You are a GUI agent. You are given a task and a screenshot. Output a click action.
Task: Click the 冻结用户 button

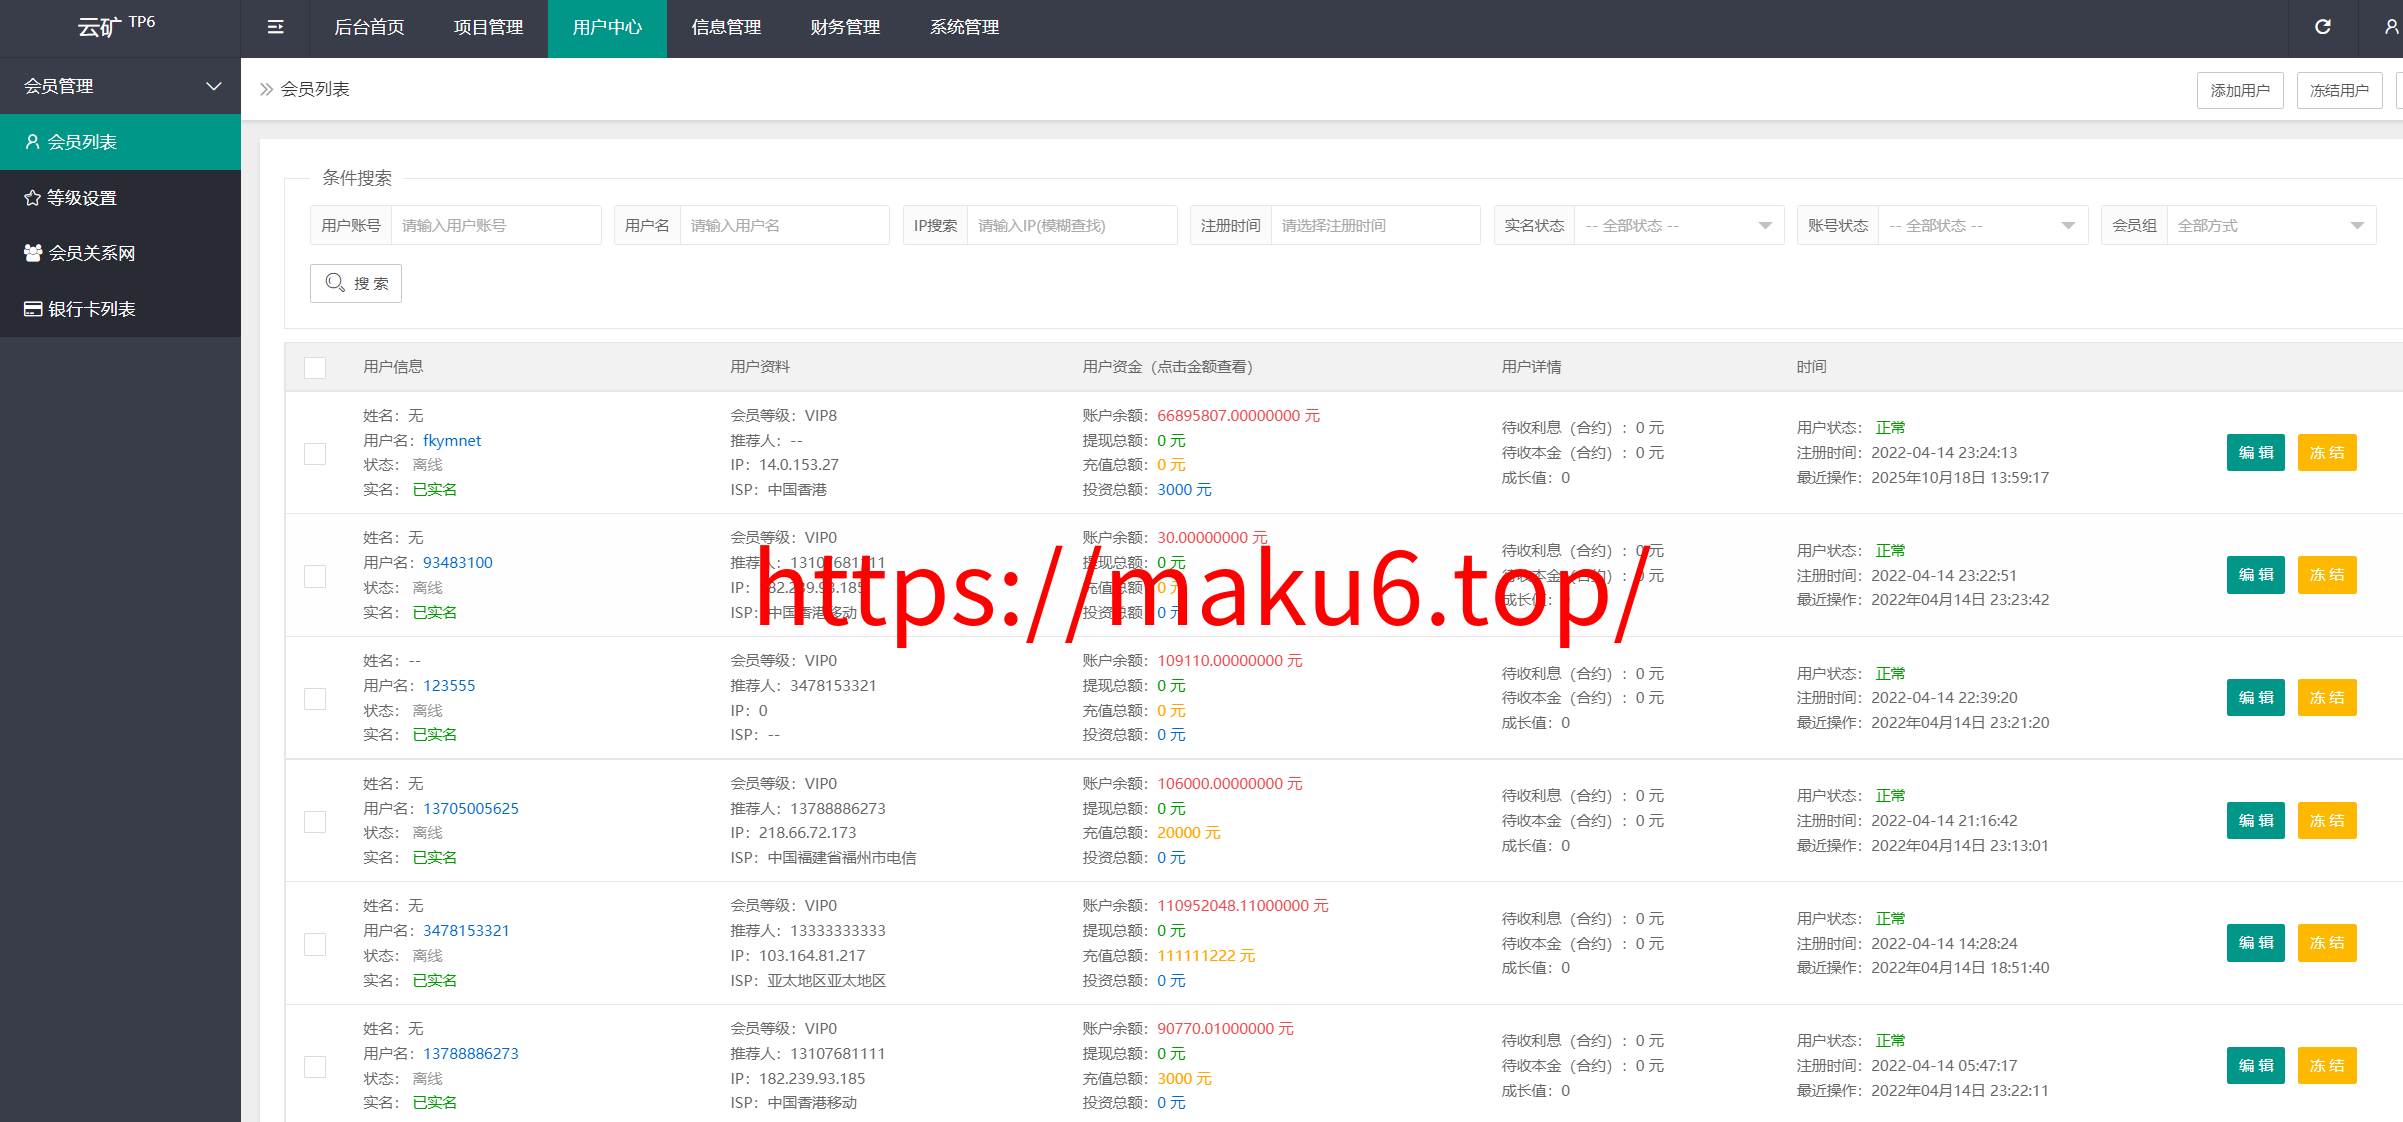(2340, 90)
